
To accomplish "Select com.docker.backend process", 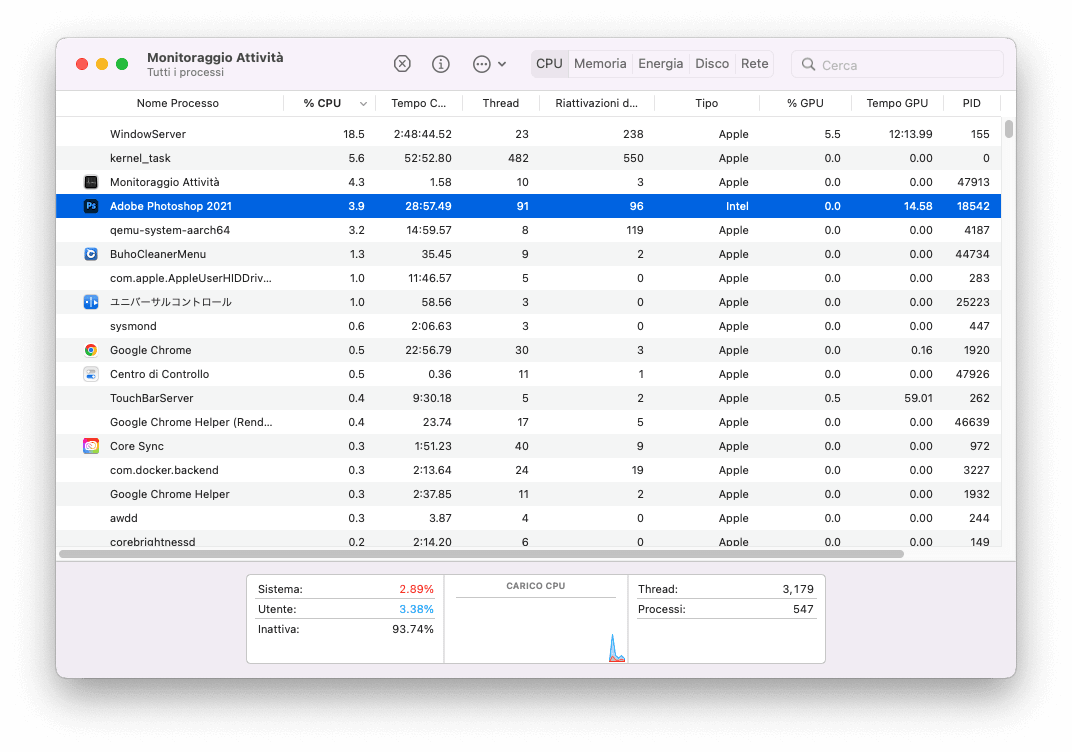I will tap(528, 470).
